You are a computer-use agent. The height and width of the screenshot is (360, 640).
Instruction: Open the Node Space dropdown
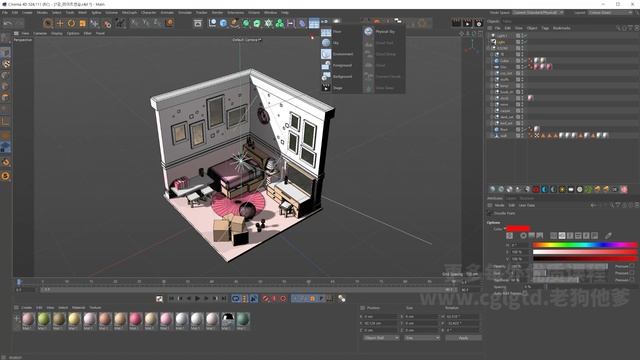pyautogui.click(x=538, y=13)
